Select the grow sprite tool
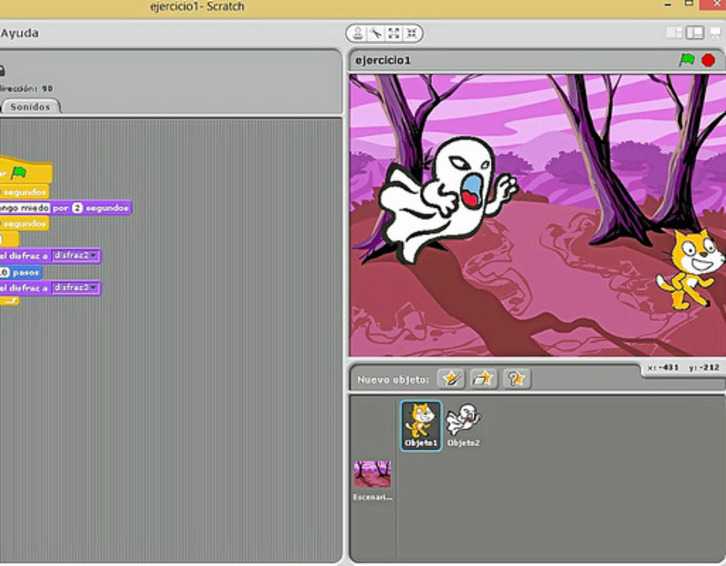The height and width of the screenshot is (566, 726). (x=394, y=33)
